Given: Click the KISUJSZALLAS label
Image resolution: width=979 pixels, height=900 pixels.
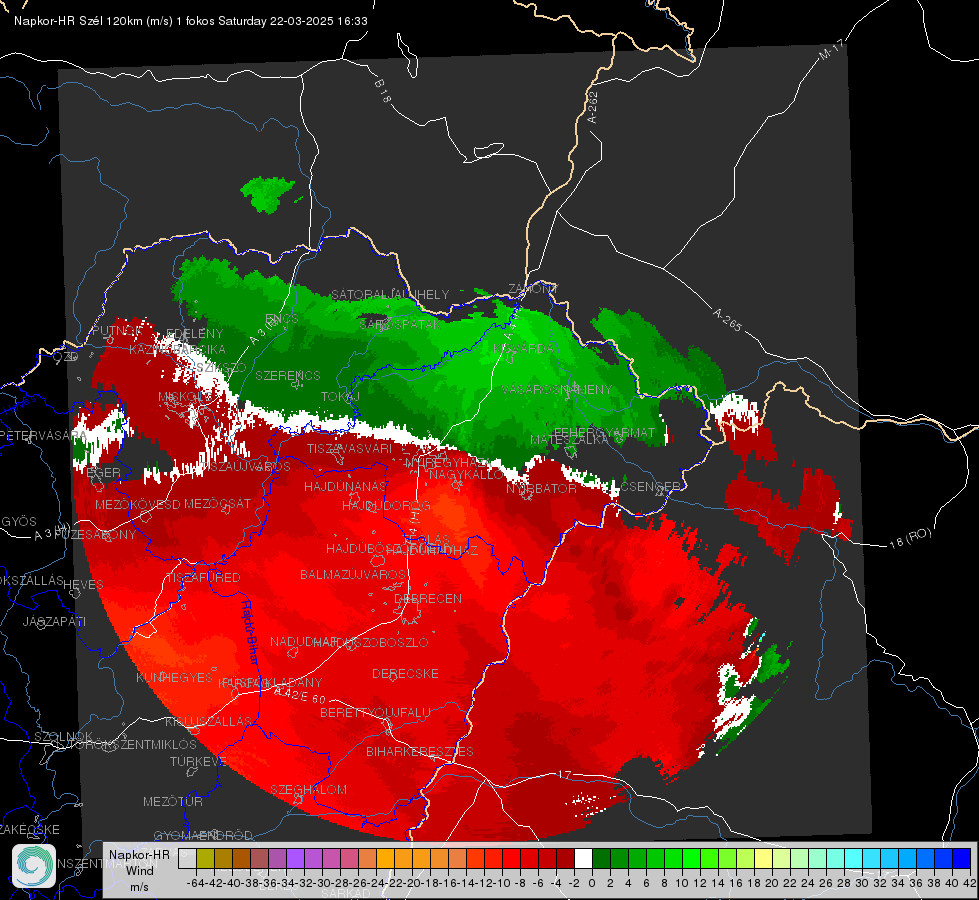Looking at the screenshot, I should [208, 722].
